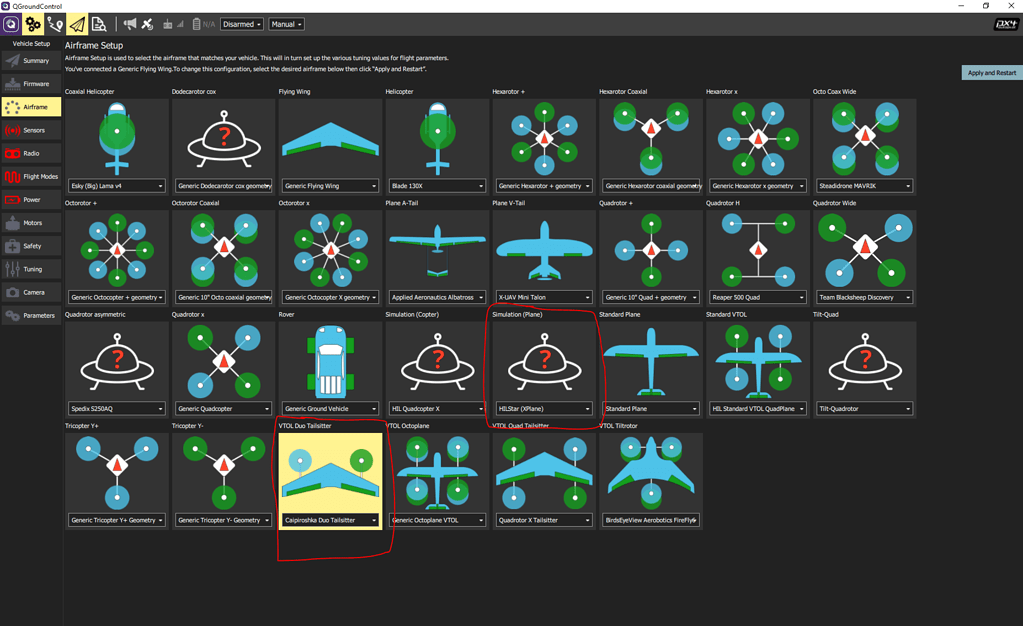
Task: Select the Standard Plane airframe image
Action: click(x=651, y=360)
